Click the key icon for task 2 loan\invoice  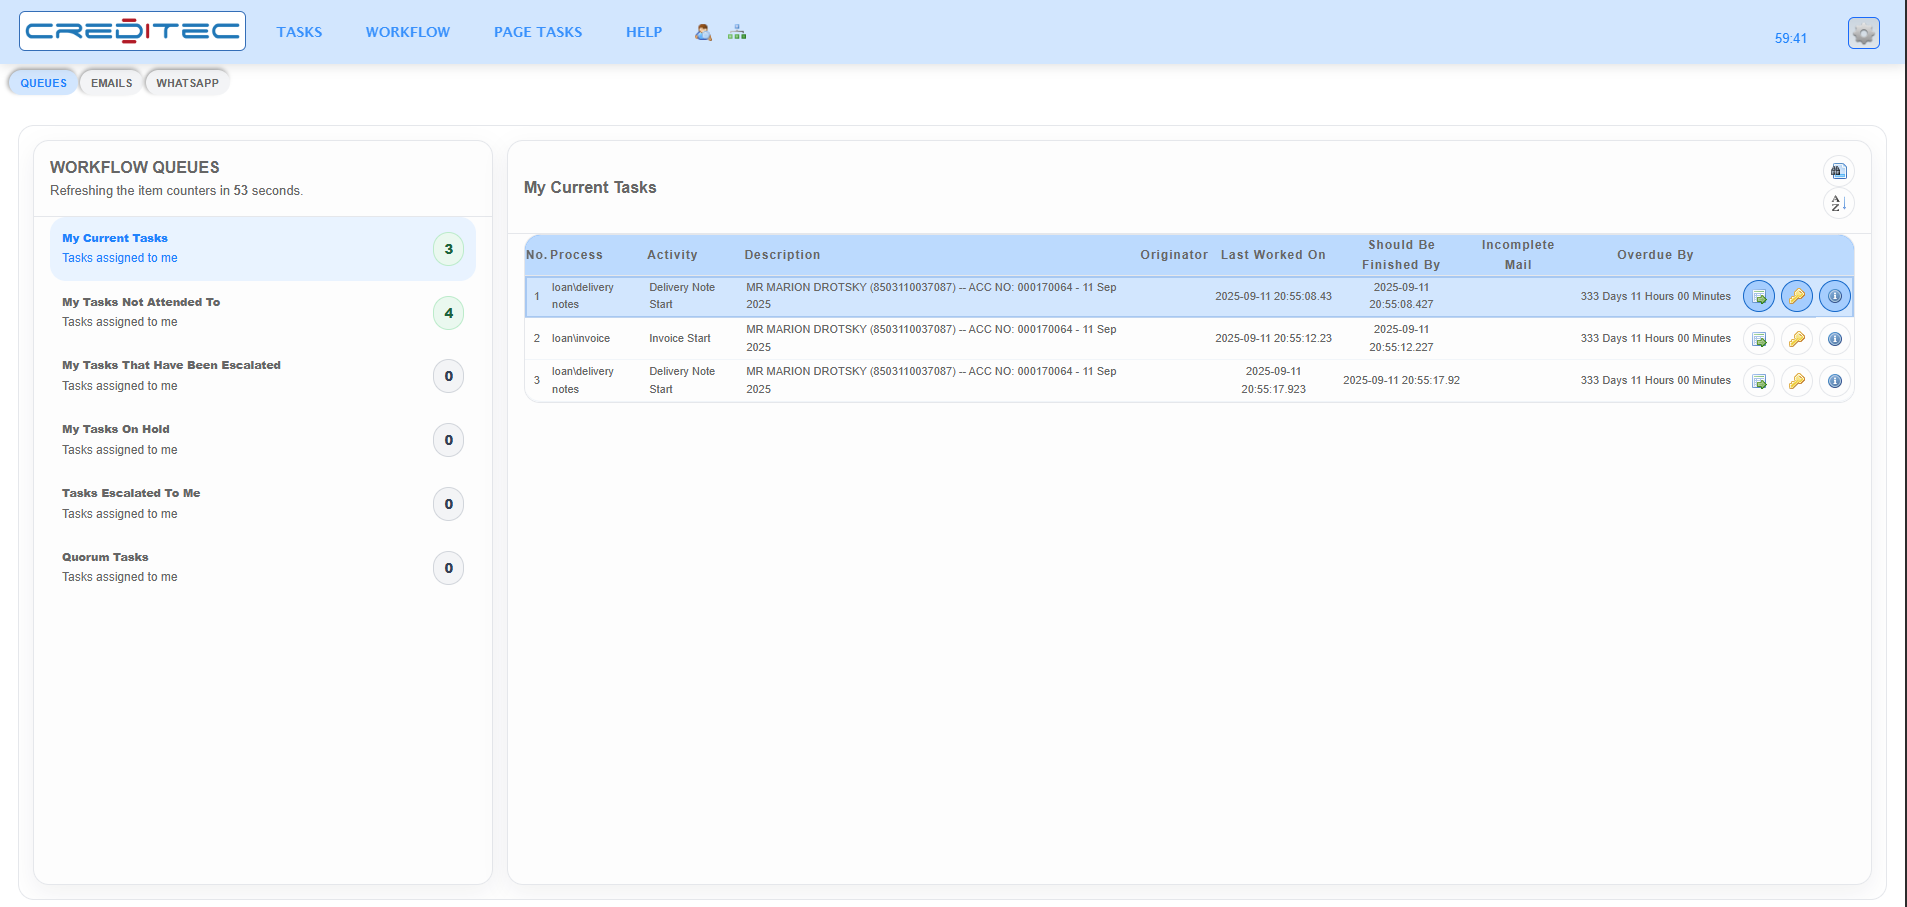click(1797, 339)
